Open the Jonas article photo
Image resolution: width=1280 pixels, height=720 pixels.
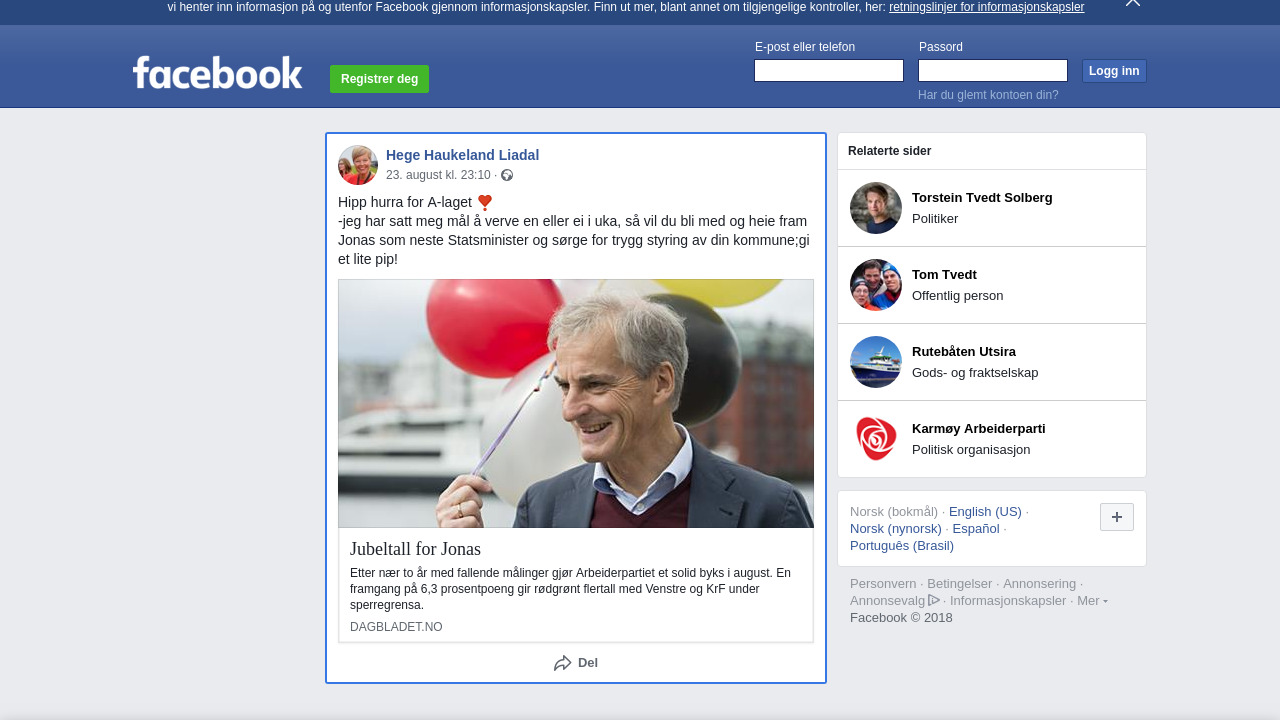576,403
